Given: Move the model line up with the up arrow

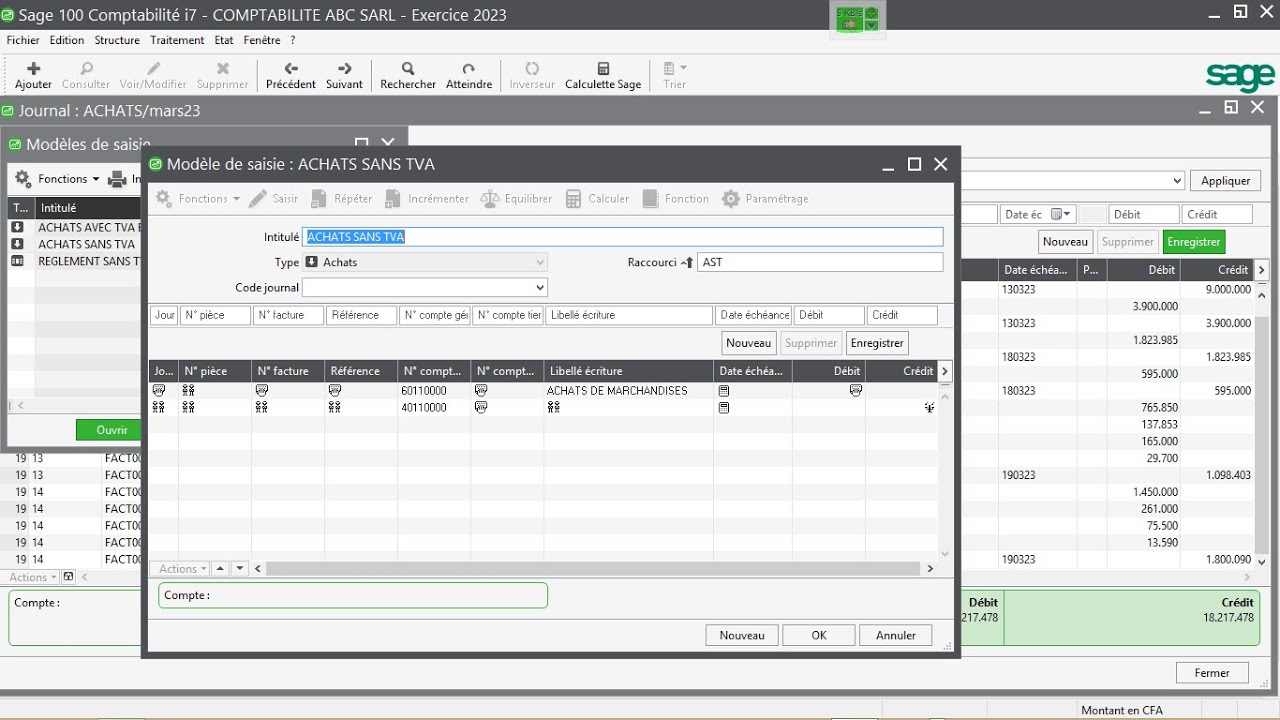Looking at the screenshot, I should click(220, 568).
